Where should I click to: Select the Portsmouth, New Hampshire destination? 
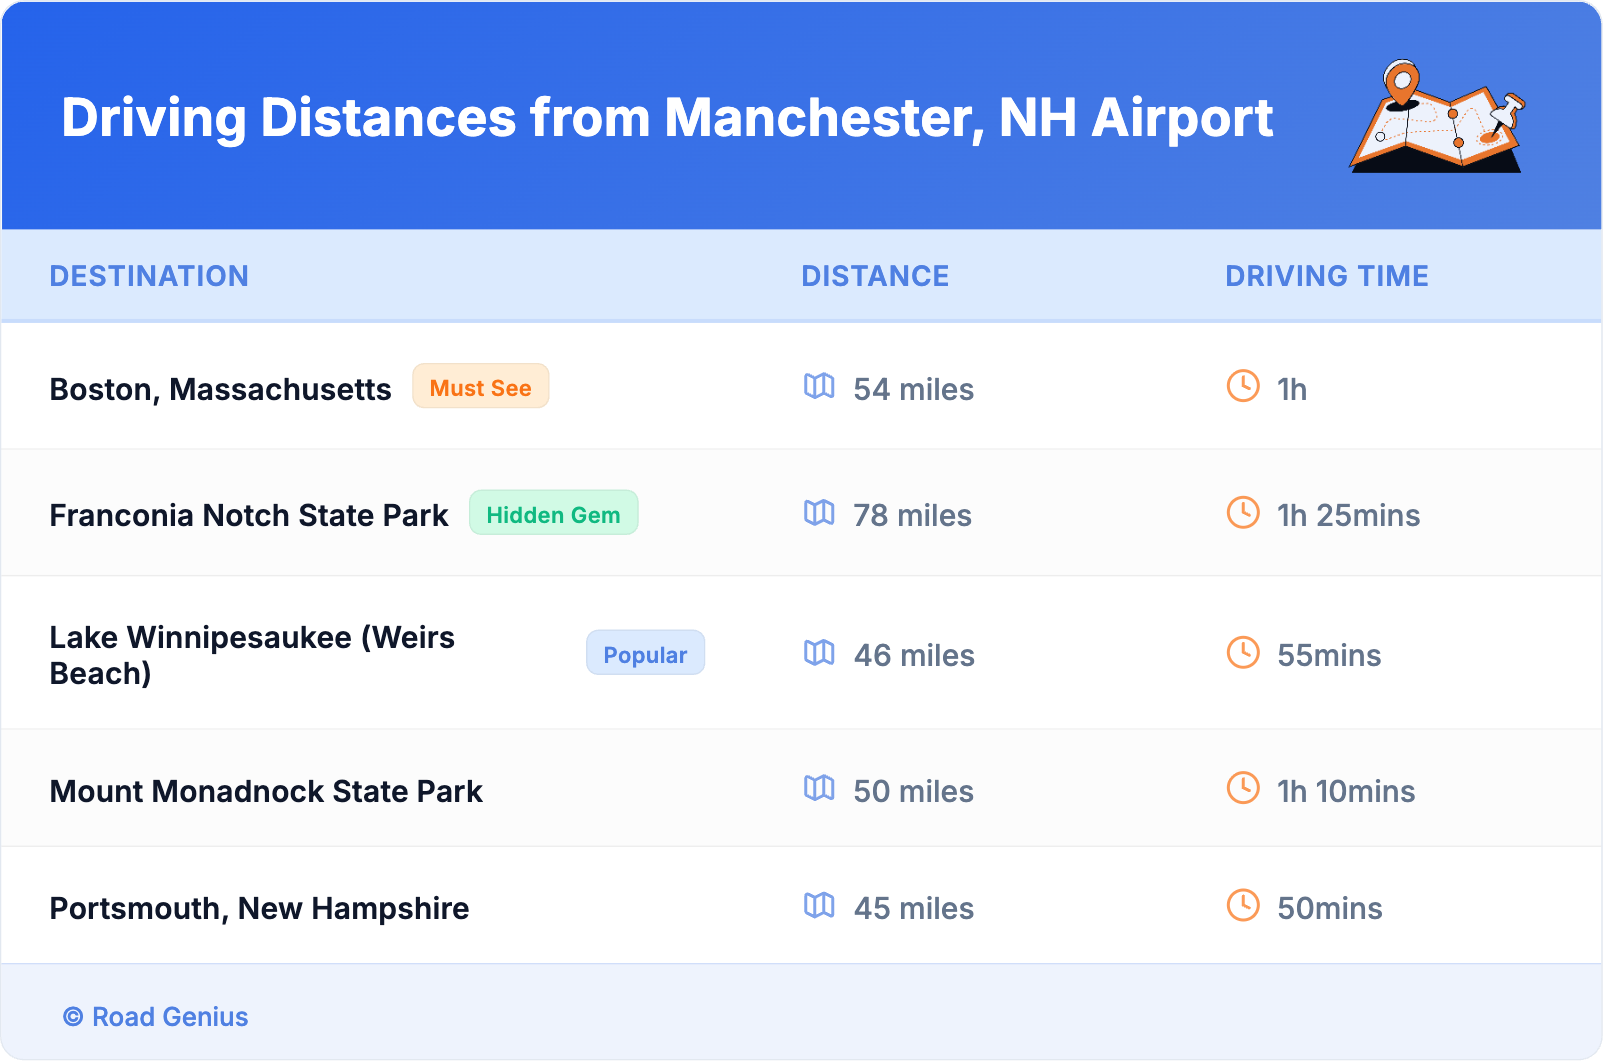[259, 908]
